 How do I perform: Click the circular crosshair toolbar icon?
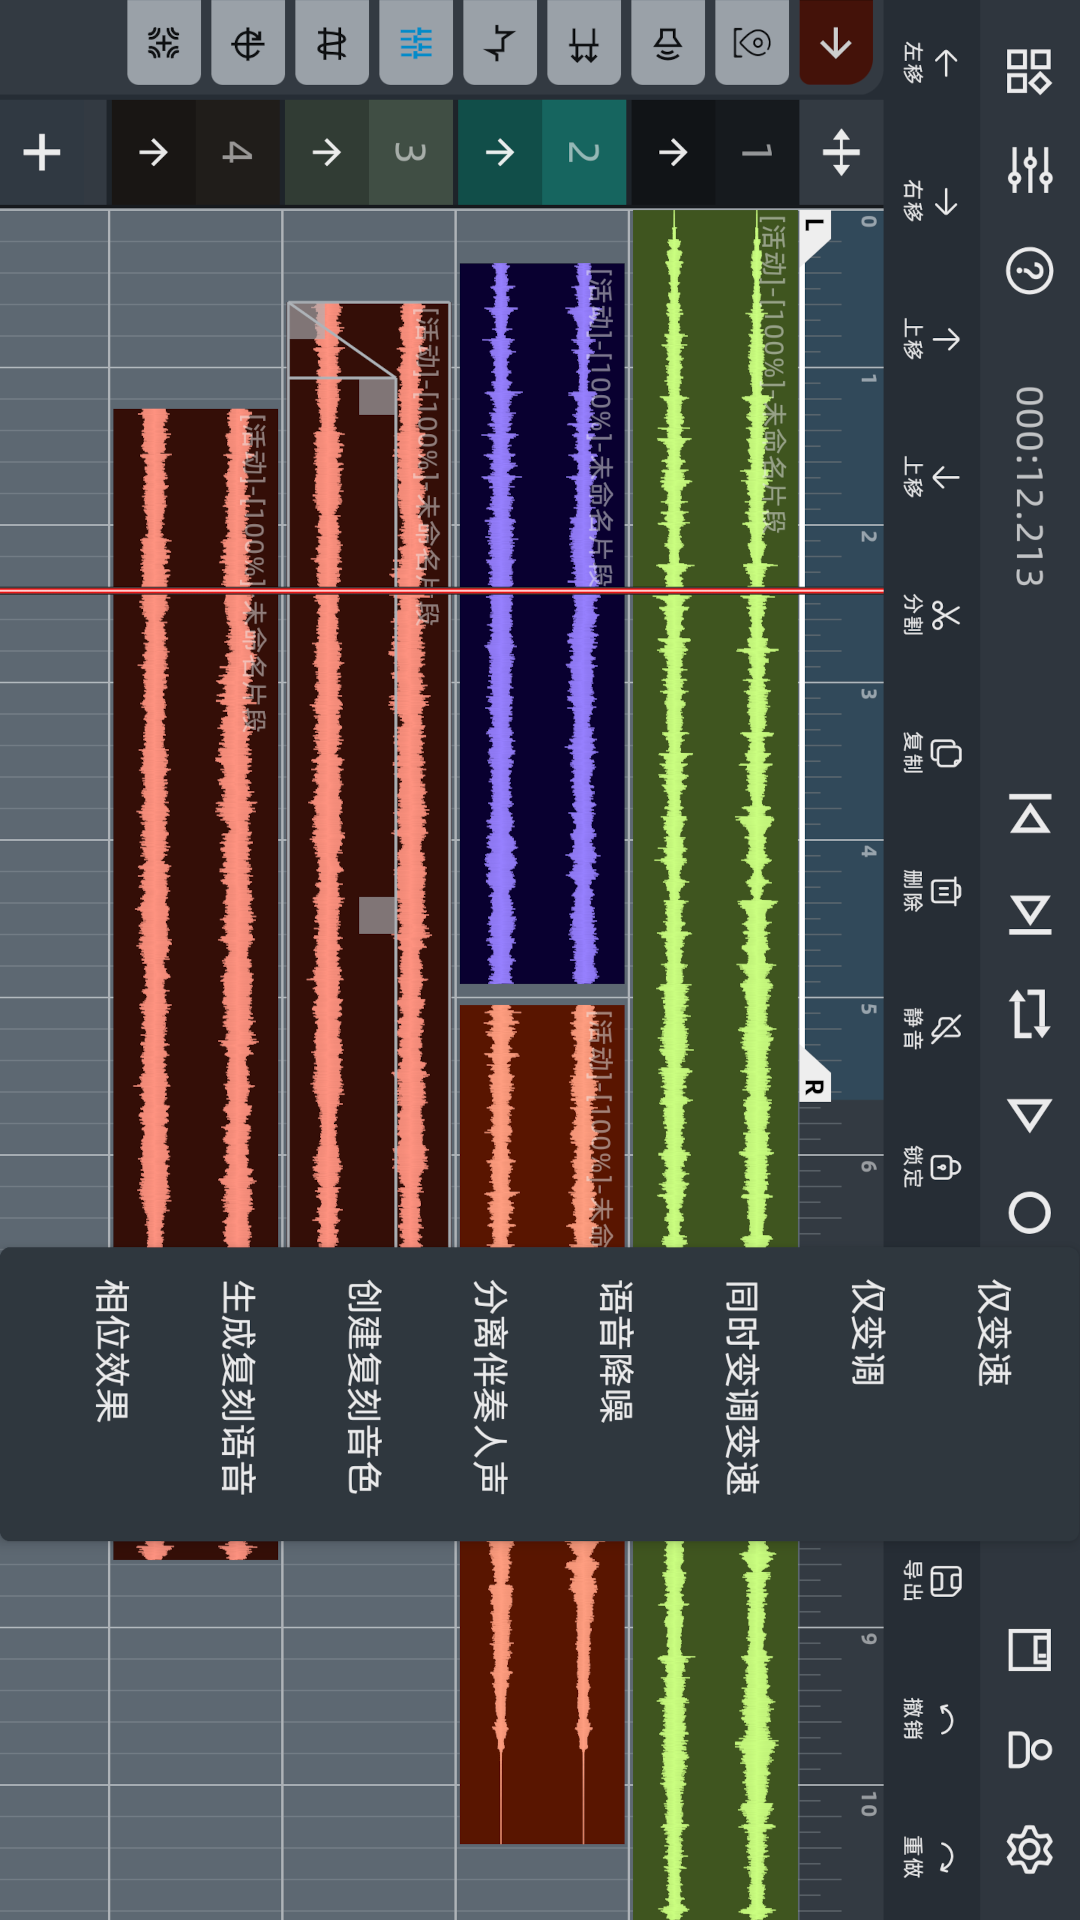tap(248, 43)
